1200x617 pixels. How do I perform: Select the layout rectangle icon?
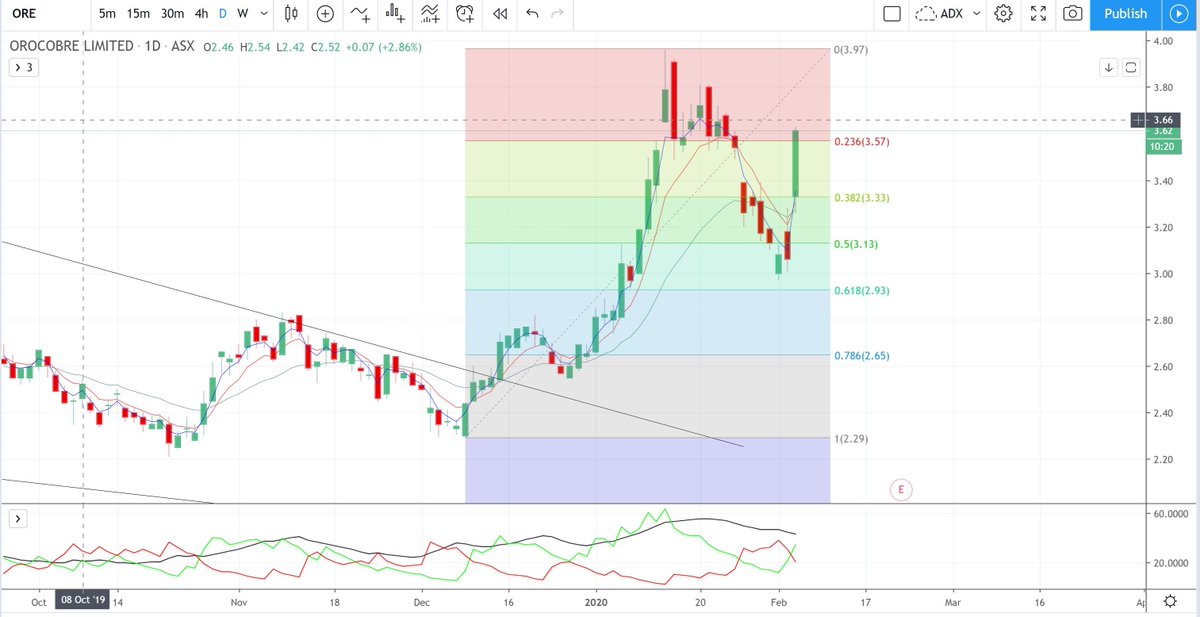click(x=893, y=14)
